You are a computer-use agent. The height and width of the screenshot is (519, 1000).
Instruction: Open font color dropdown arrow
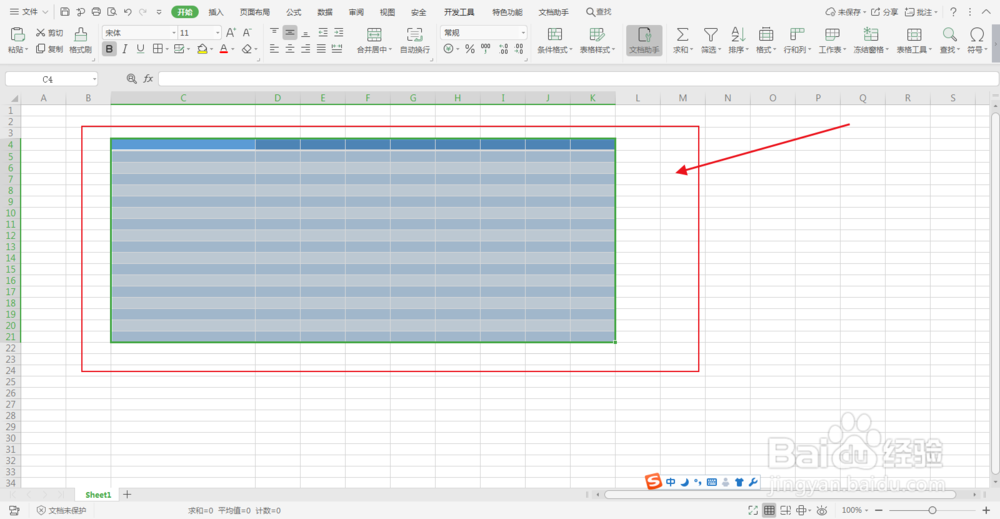coord(233,49)
